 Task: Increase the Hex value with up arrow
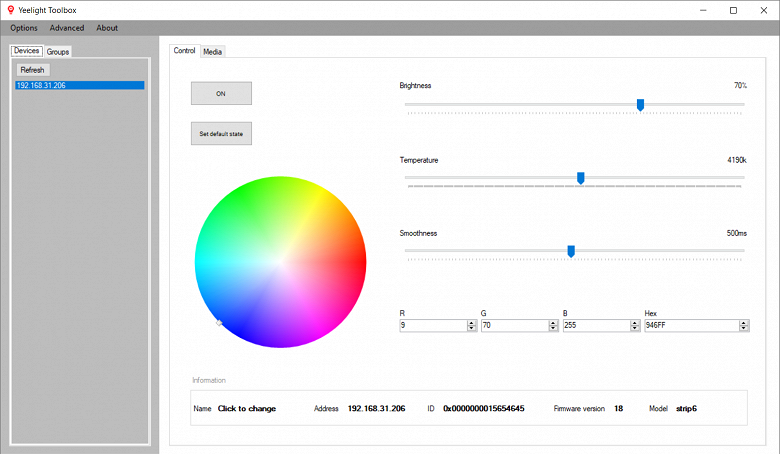pos(744,323)
